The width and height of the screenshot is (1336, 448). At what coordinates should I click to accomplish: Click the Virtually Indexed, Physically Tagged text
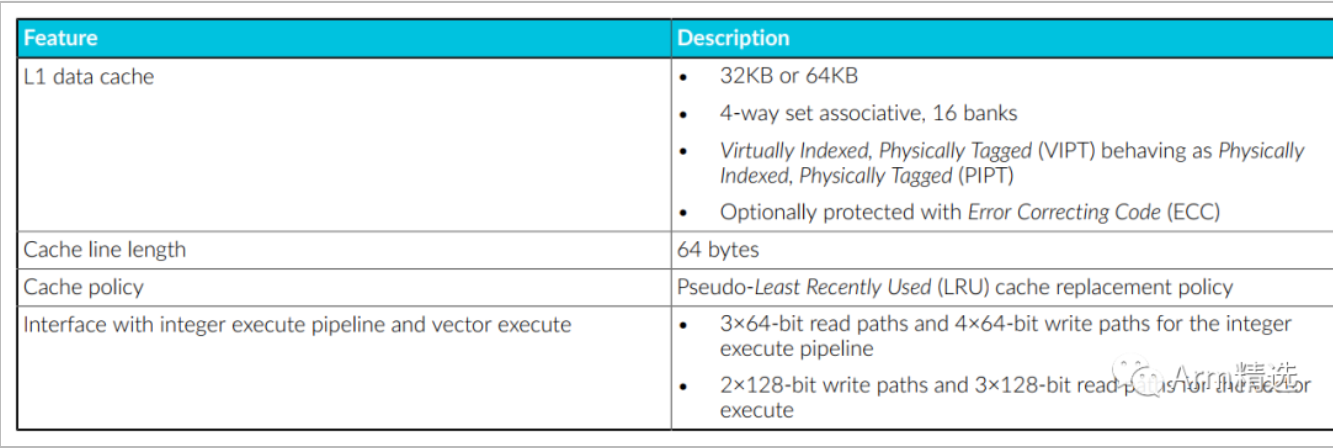pos(875,151)
